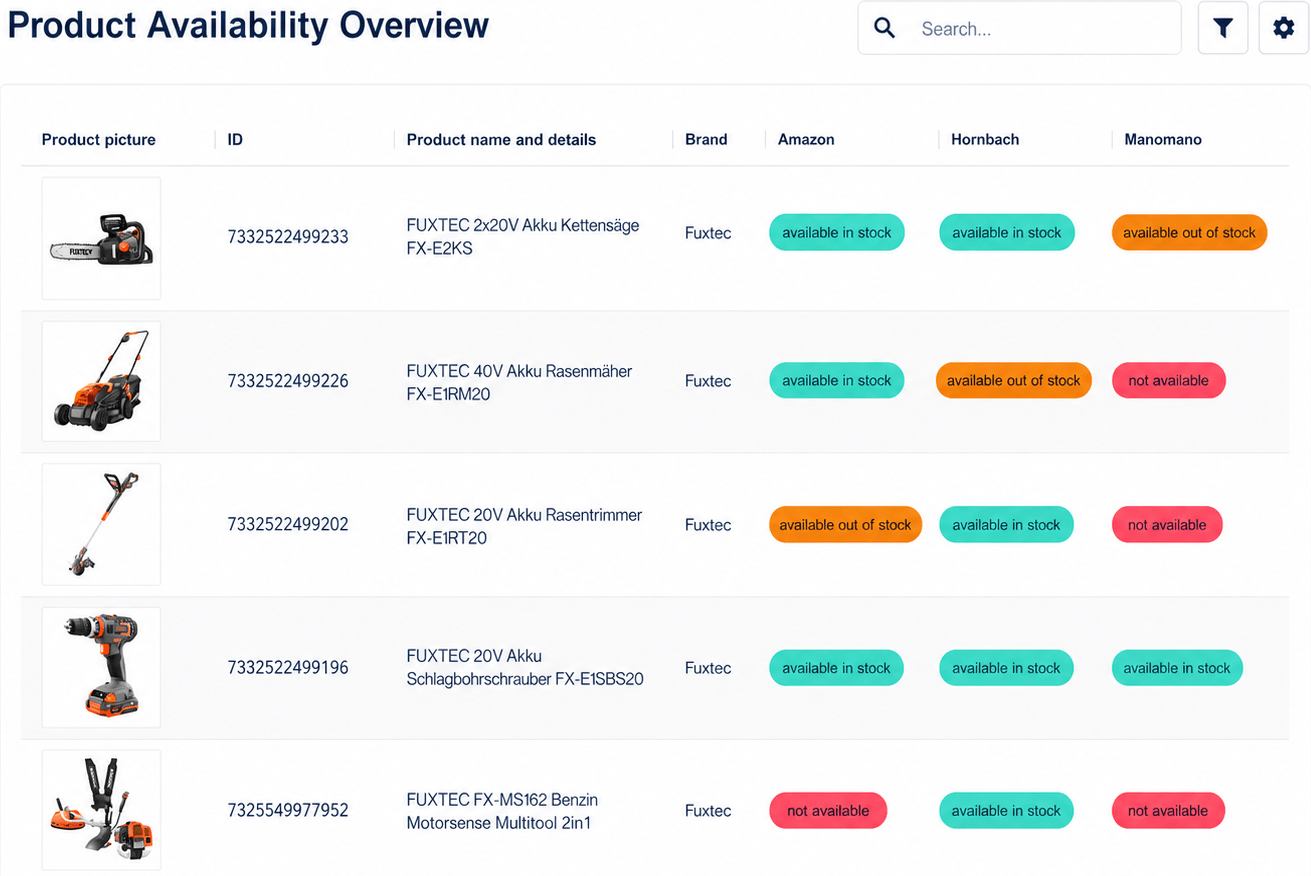Open settings via the gear icon

pos(1283,28)
